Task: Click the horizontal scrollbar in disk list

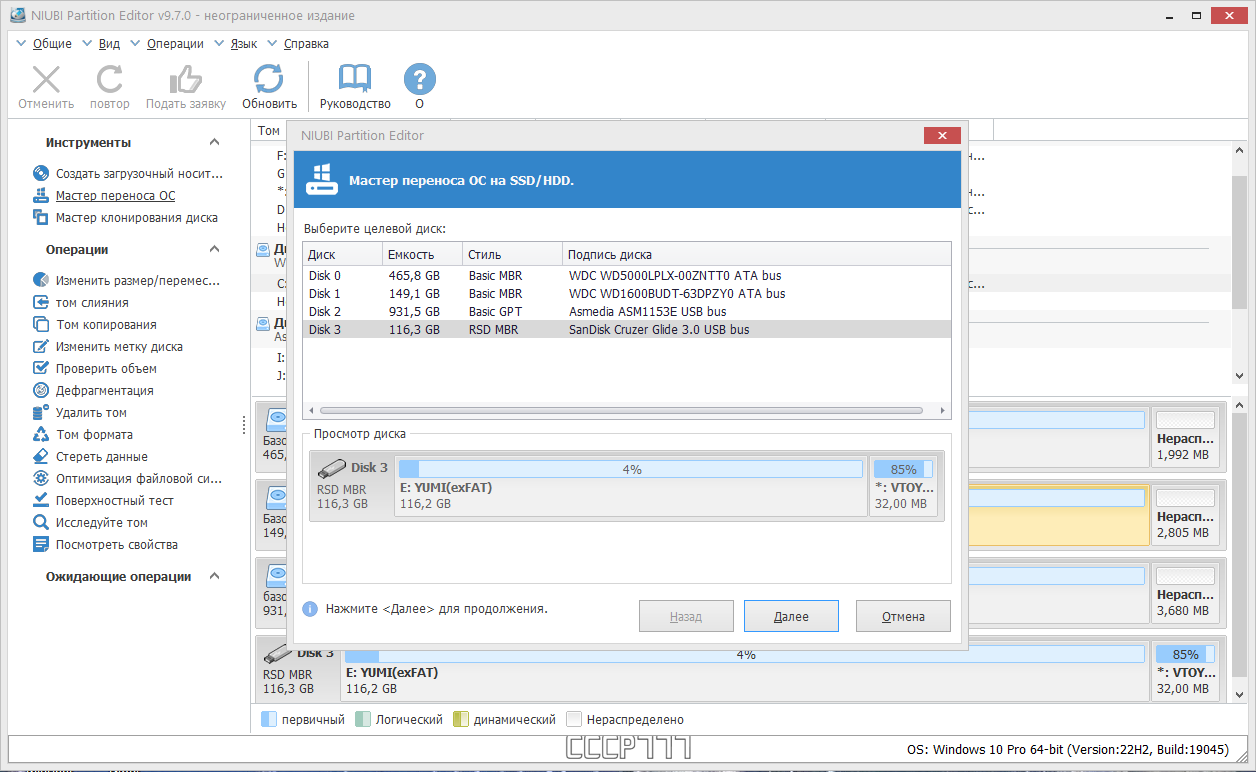Action: click(621, 410)
